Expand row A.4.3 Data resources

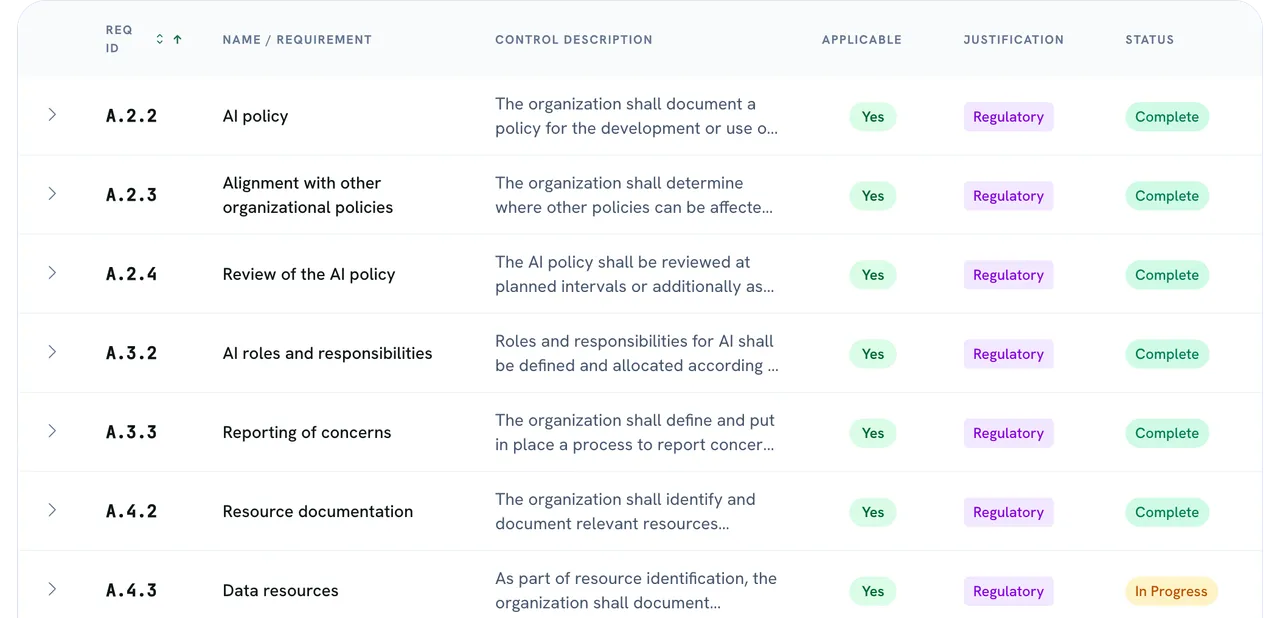tap(52, 589)
